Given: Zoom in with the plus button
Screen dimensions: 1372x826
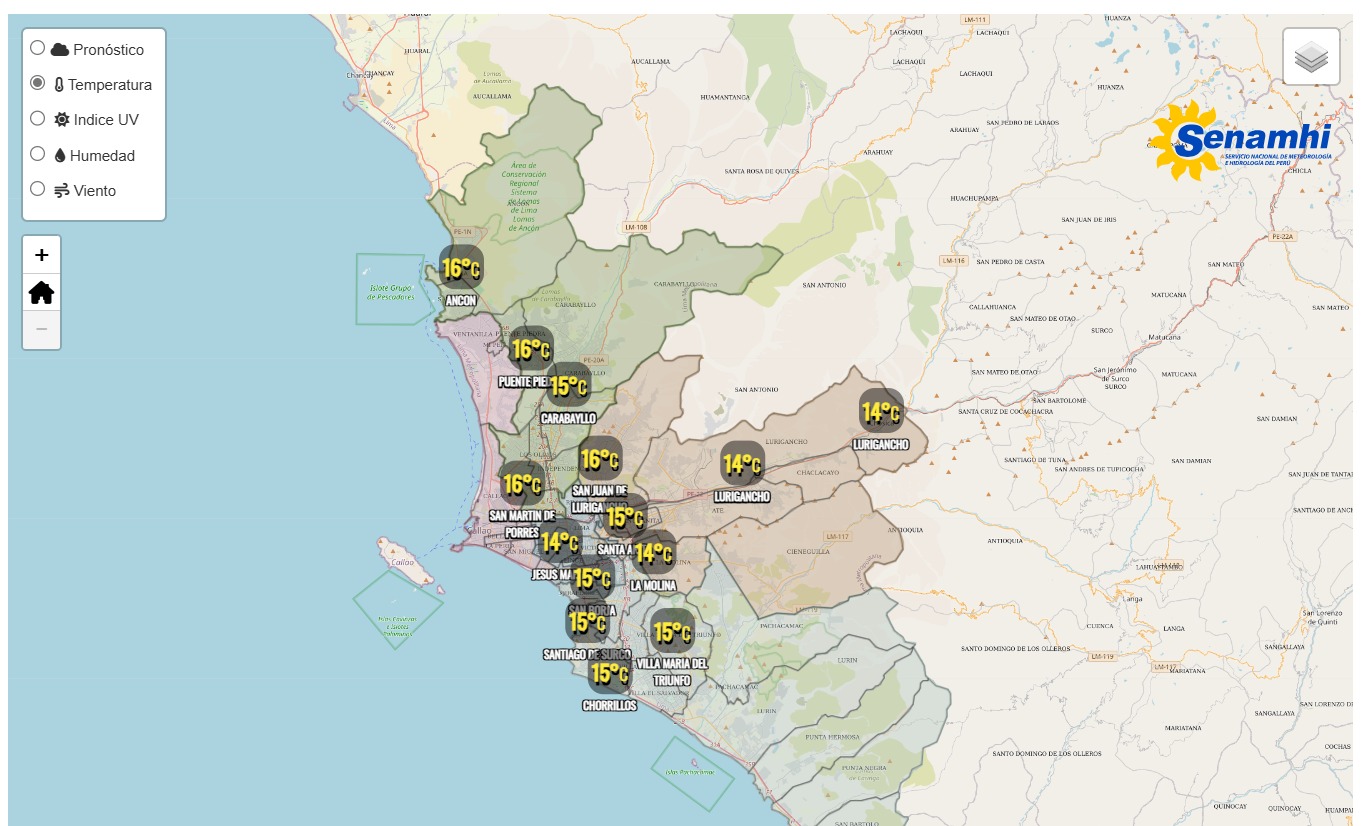Looking at the screenshot, I should pos(41,255).
